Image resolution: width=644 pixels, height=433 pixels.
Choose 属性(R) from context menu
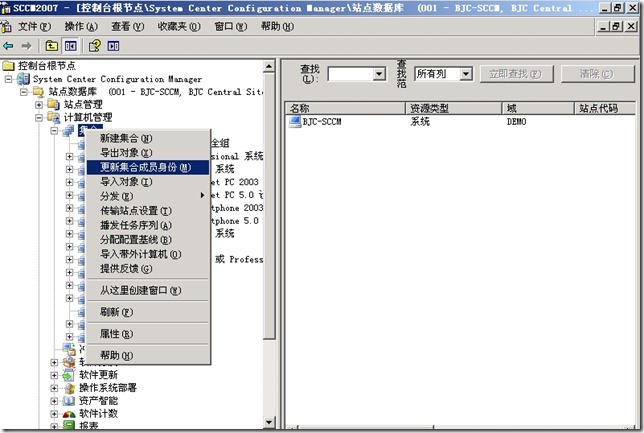148,334
